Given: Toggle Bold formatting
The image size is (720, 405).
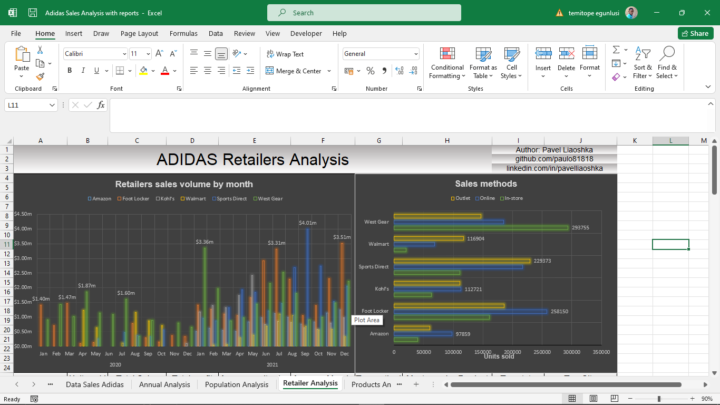Looking at the screenshot, I should (x=70, y=71).
